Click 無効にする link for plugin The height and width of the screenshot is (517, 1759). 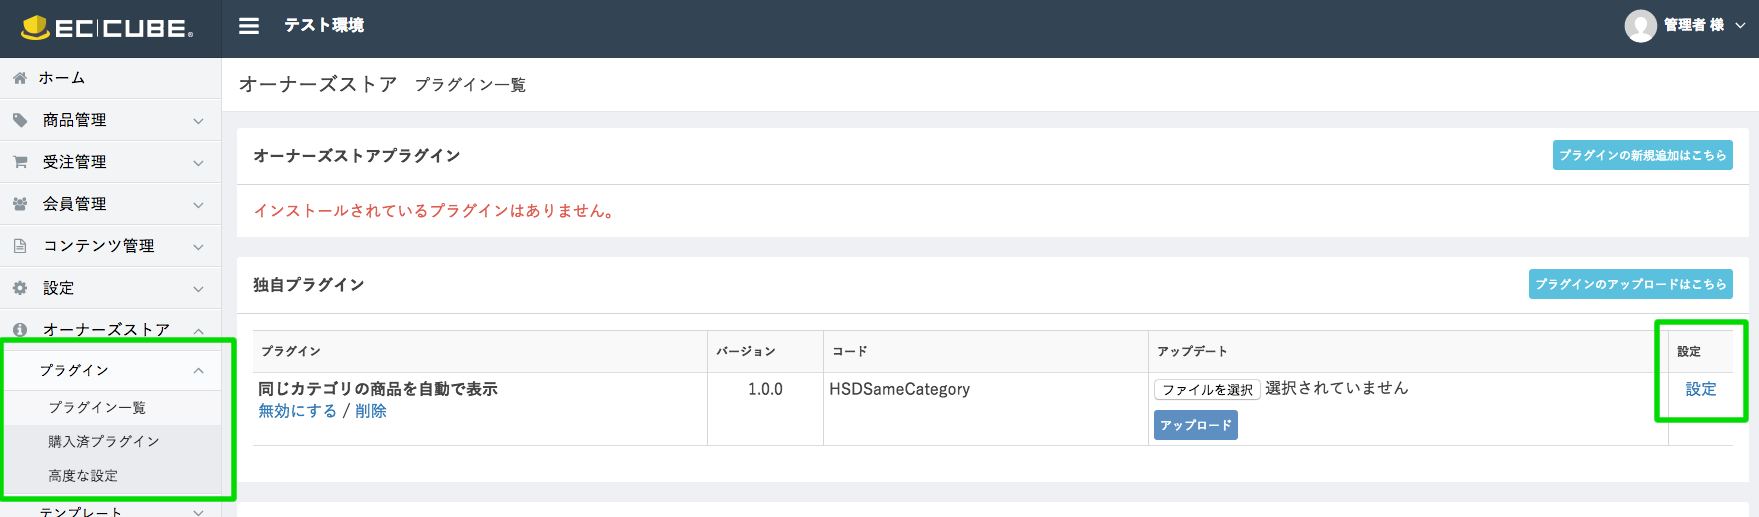(x=297, y=411)
